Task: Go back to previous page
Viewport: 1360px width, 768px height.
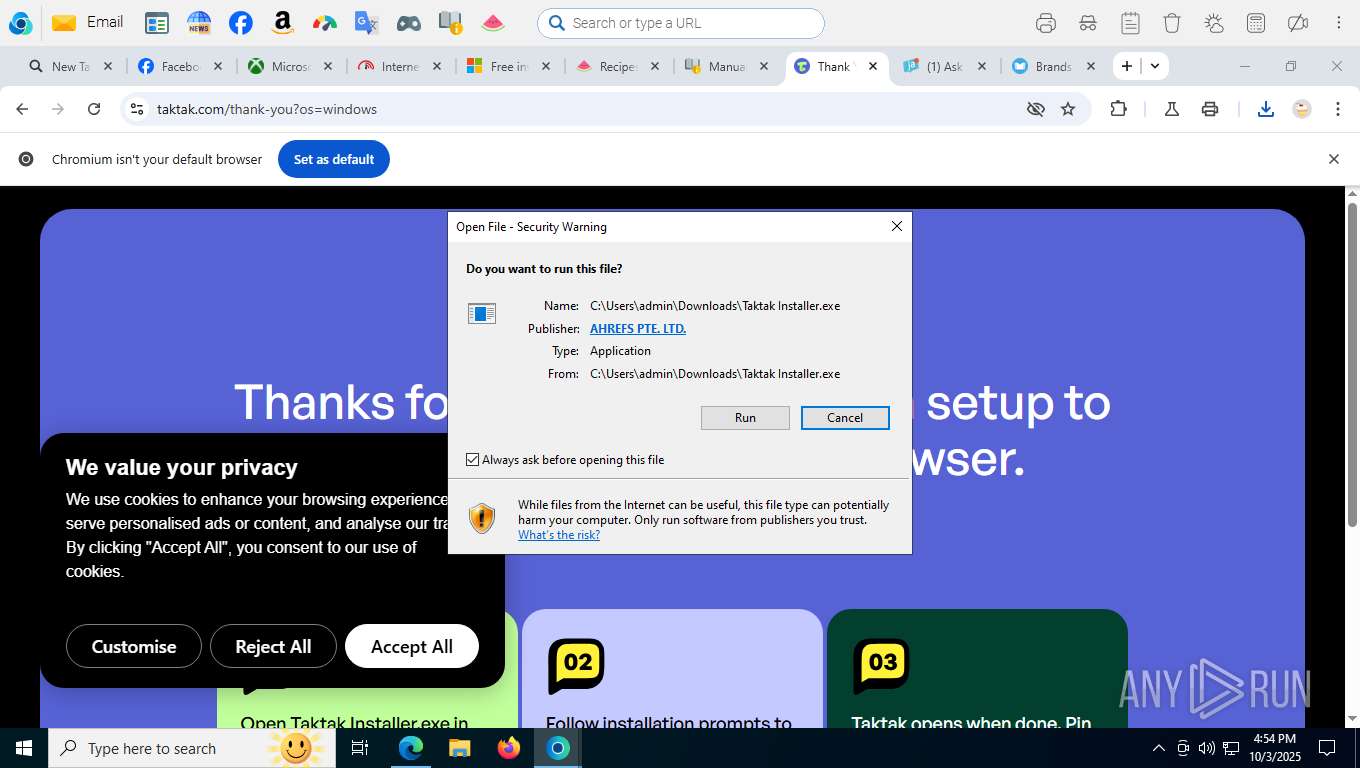Action: pyautogui.click(x=22, y=109)
